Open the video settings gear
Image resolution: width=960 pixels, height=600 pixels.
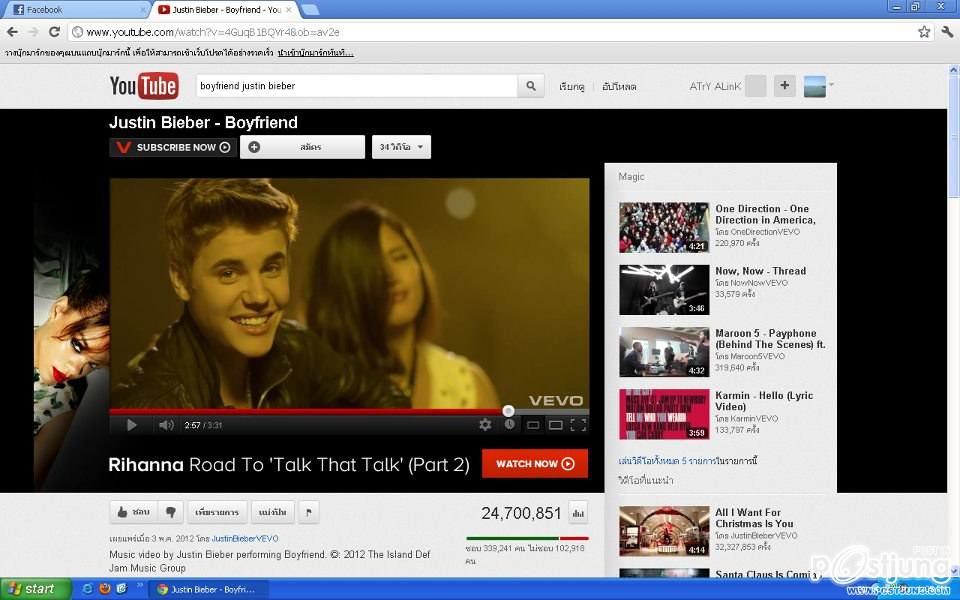(485, 424)
